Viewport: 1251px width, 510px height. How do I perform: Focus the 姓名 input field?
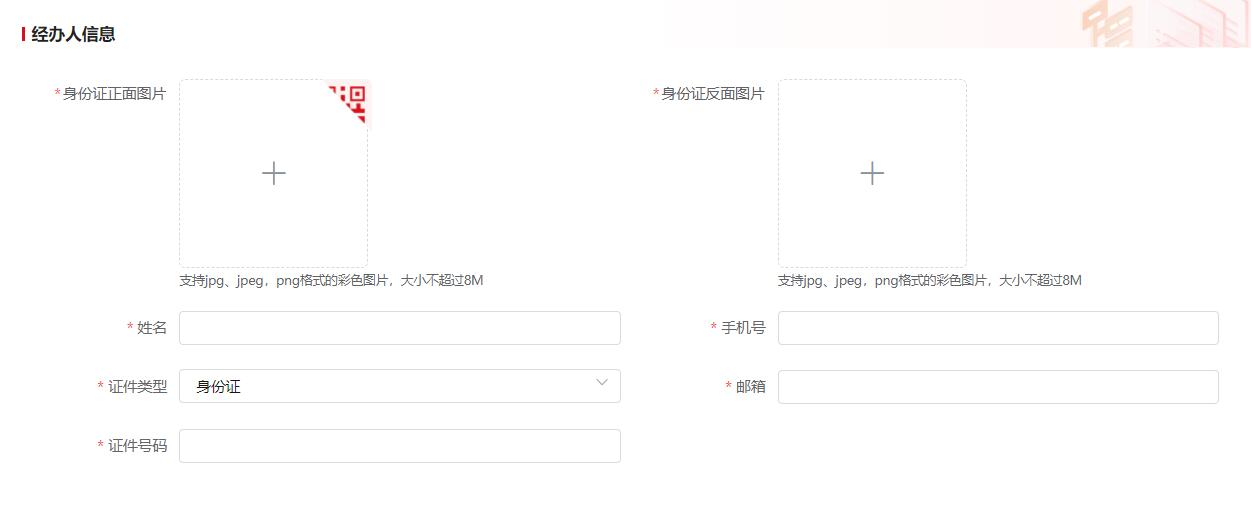coord(399,328)
